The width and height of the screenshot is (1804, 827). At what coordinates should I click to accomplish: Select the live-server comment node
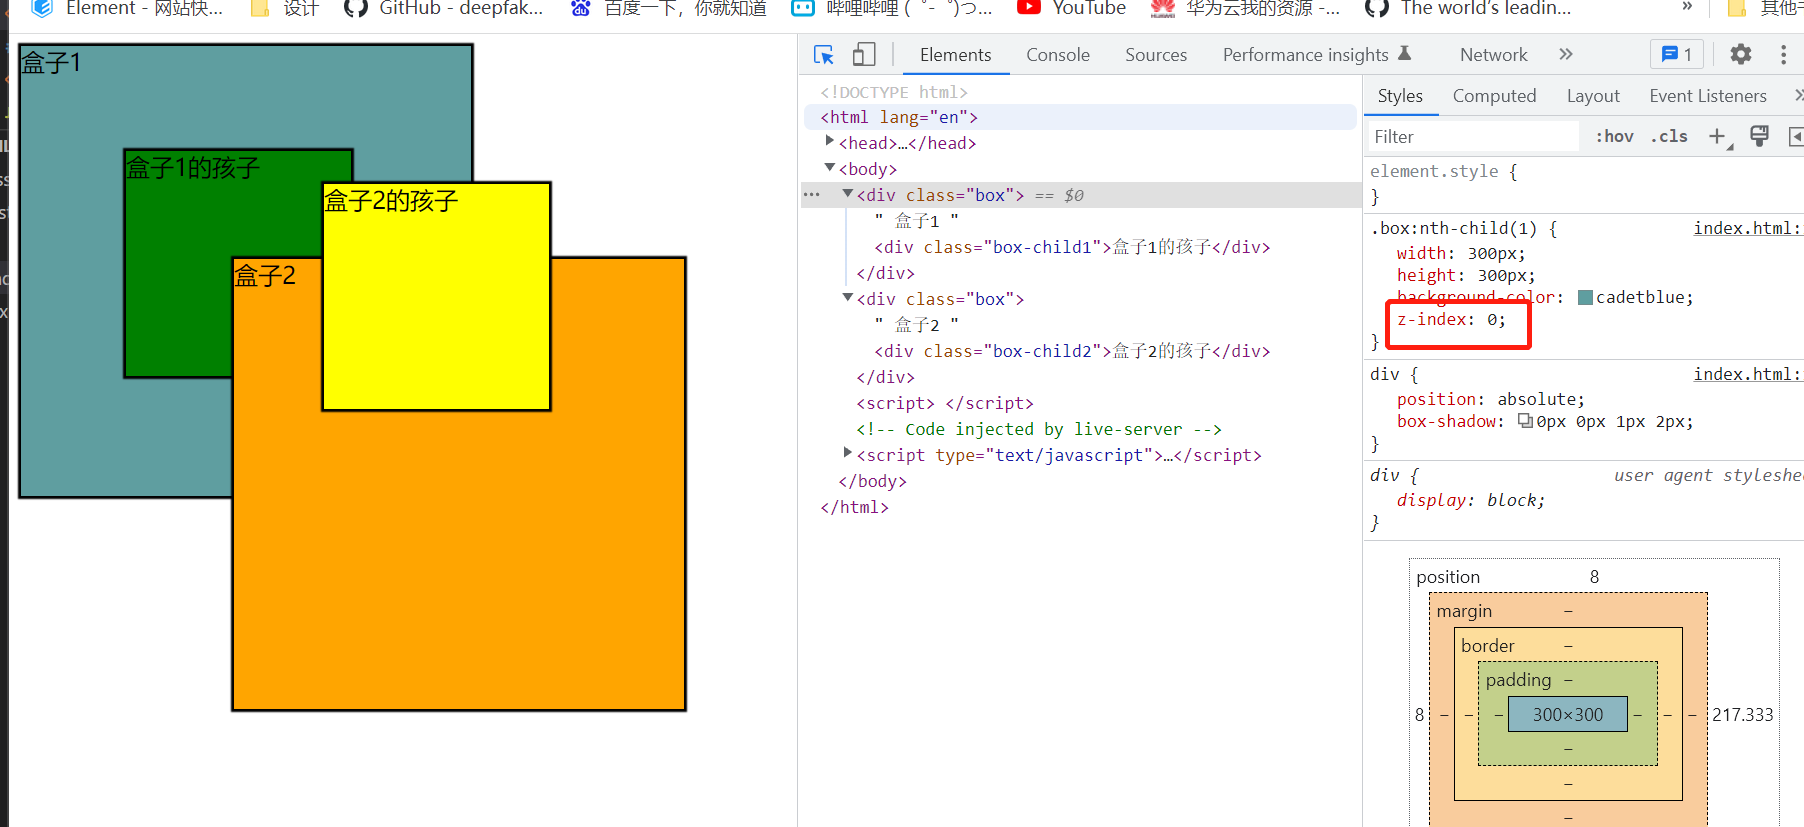click(1039, 429)
